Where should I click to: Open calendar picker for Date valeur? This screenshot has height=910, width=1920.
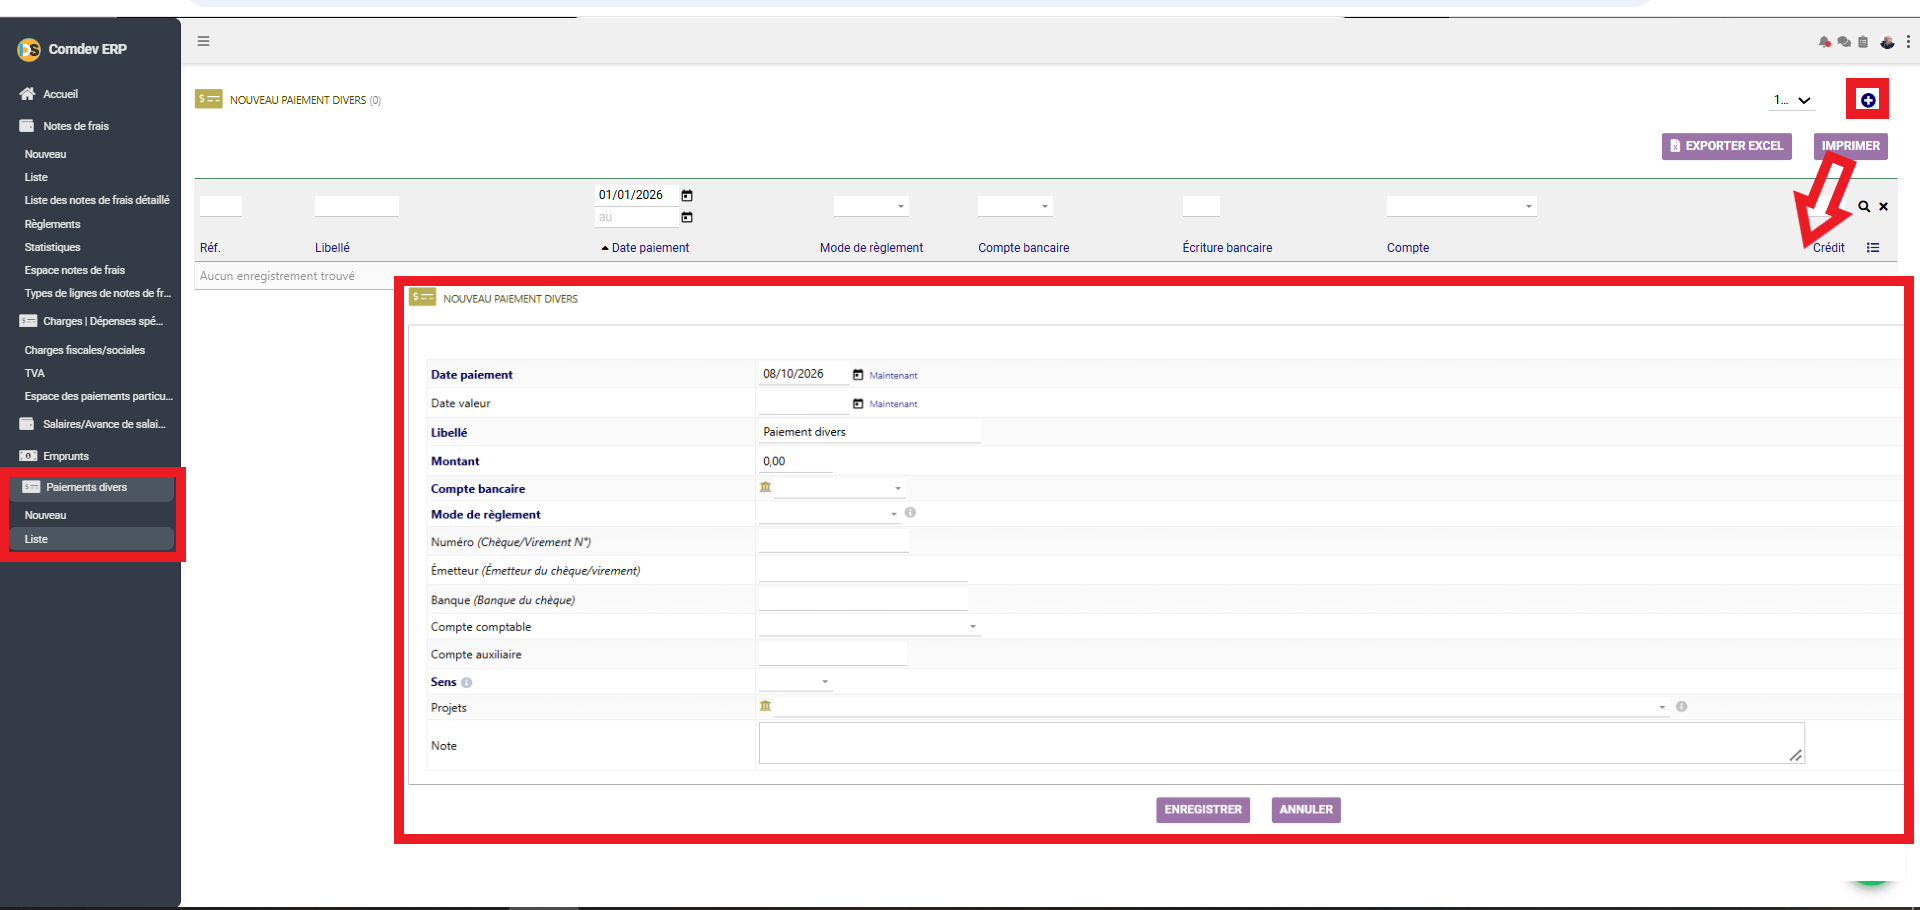858,403
